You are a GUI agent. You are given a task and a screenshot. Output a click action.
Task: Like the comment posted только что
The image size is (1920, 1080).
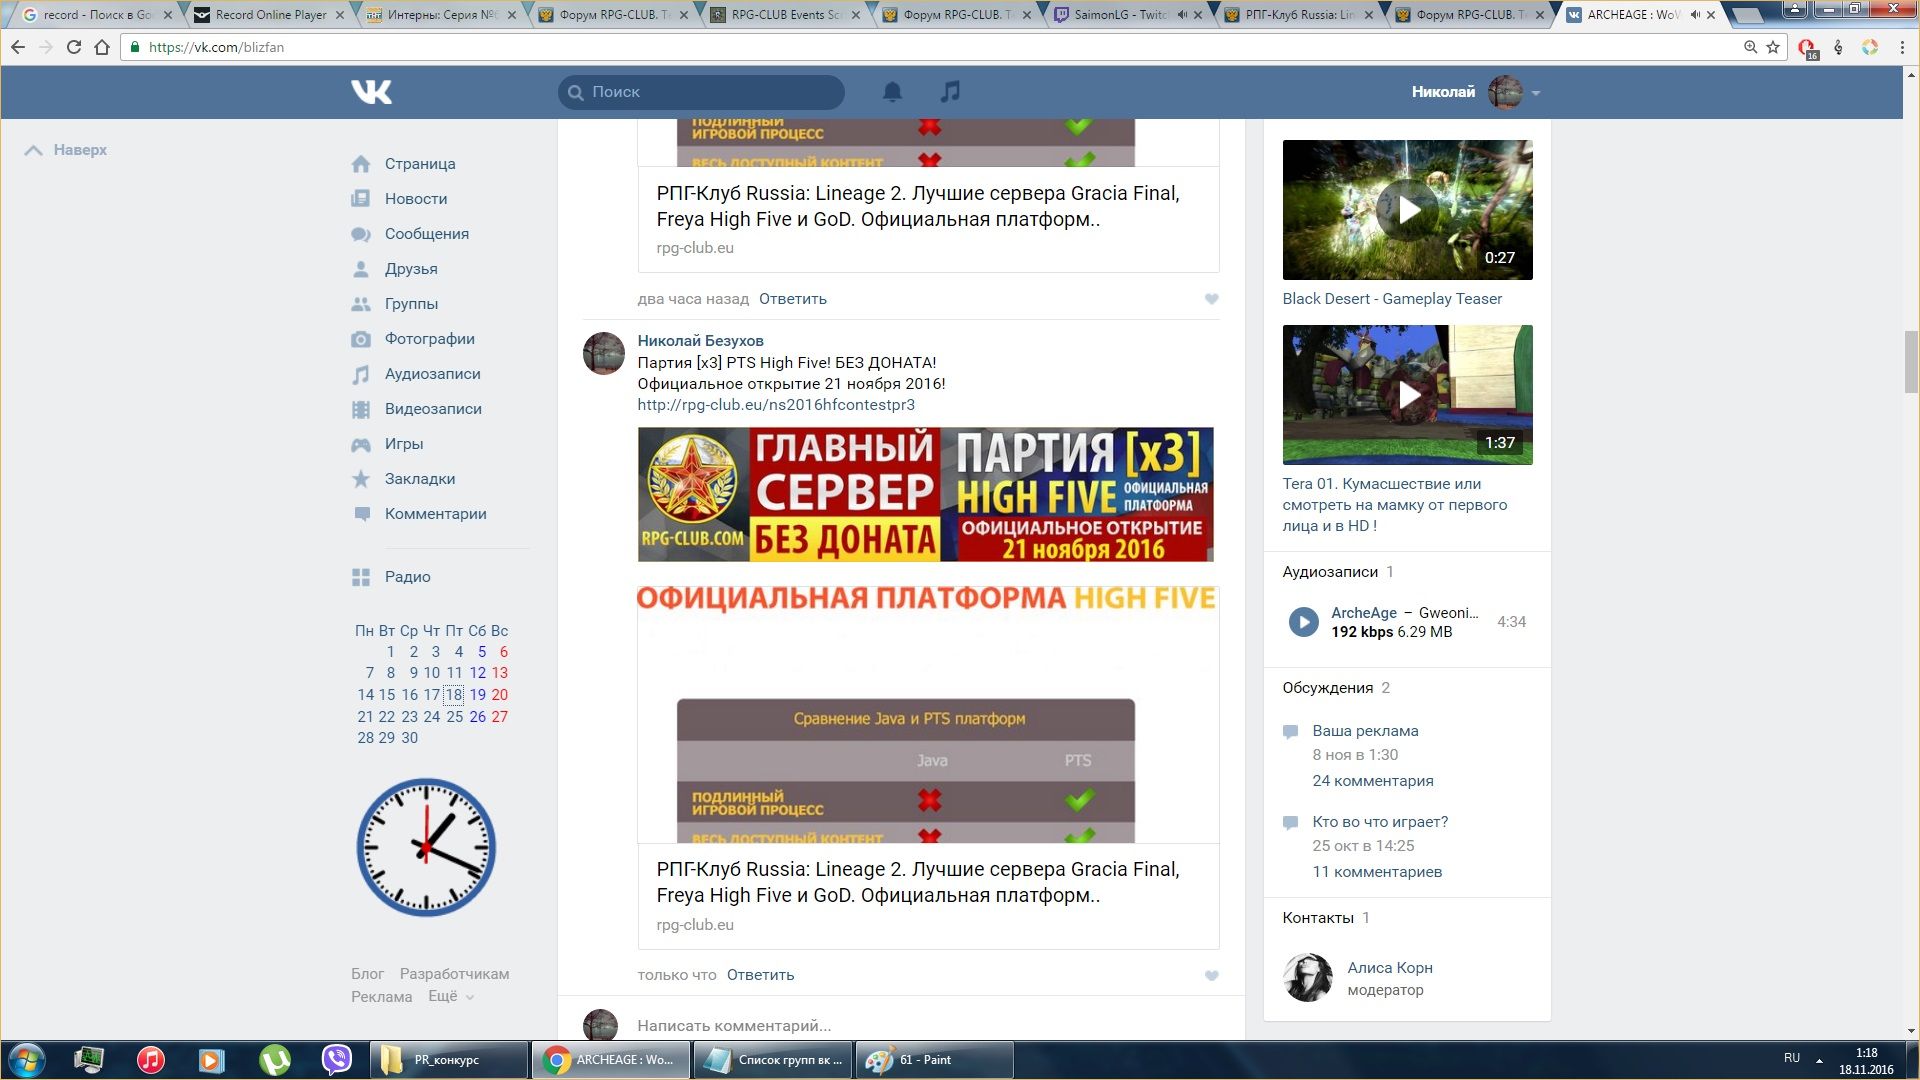1211,976
